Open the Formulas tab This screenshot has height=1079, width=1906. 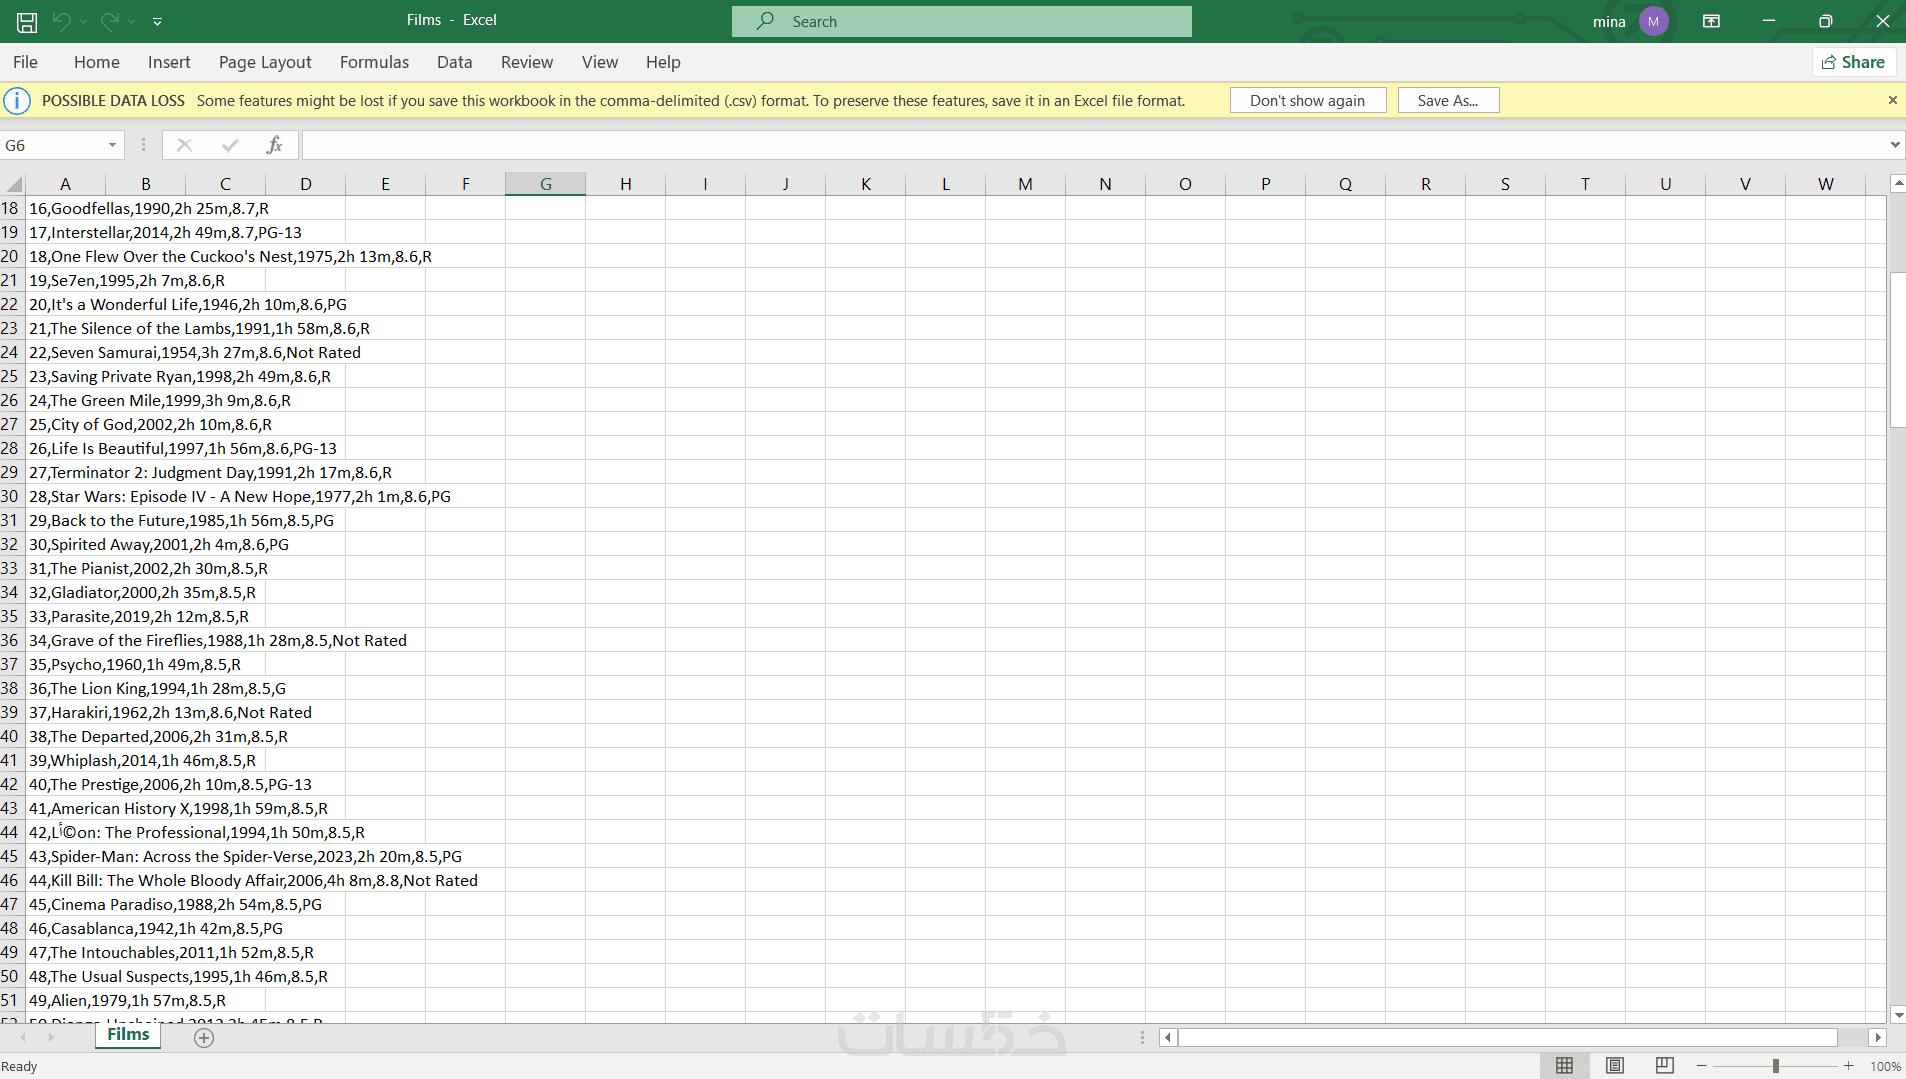point(374,62)
